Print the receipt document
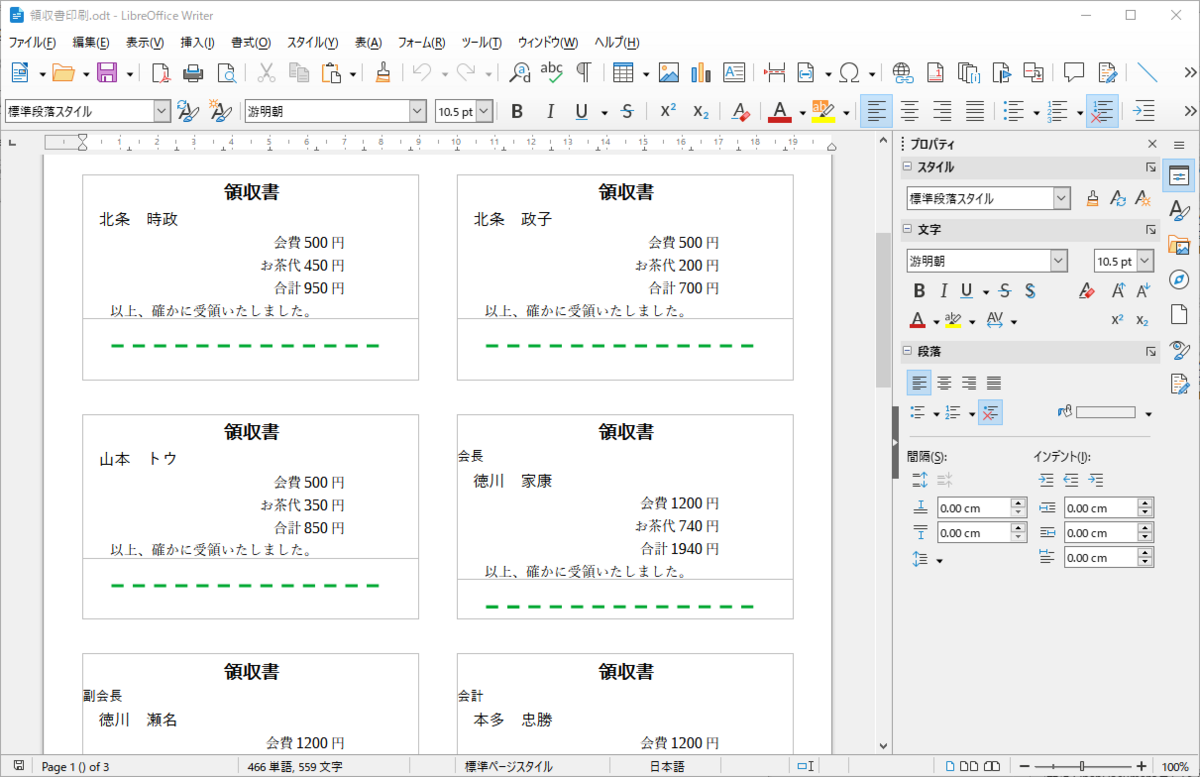 [x=193, y=72]
